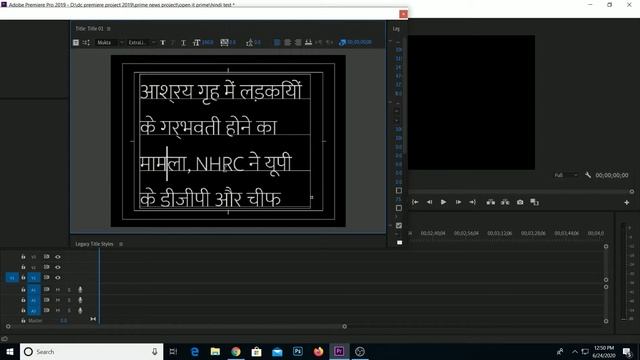Open the Tab Stops tool
The image size is (640, 360).
(x=309, y=42)
